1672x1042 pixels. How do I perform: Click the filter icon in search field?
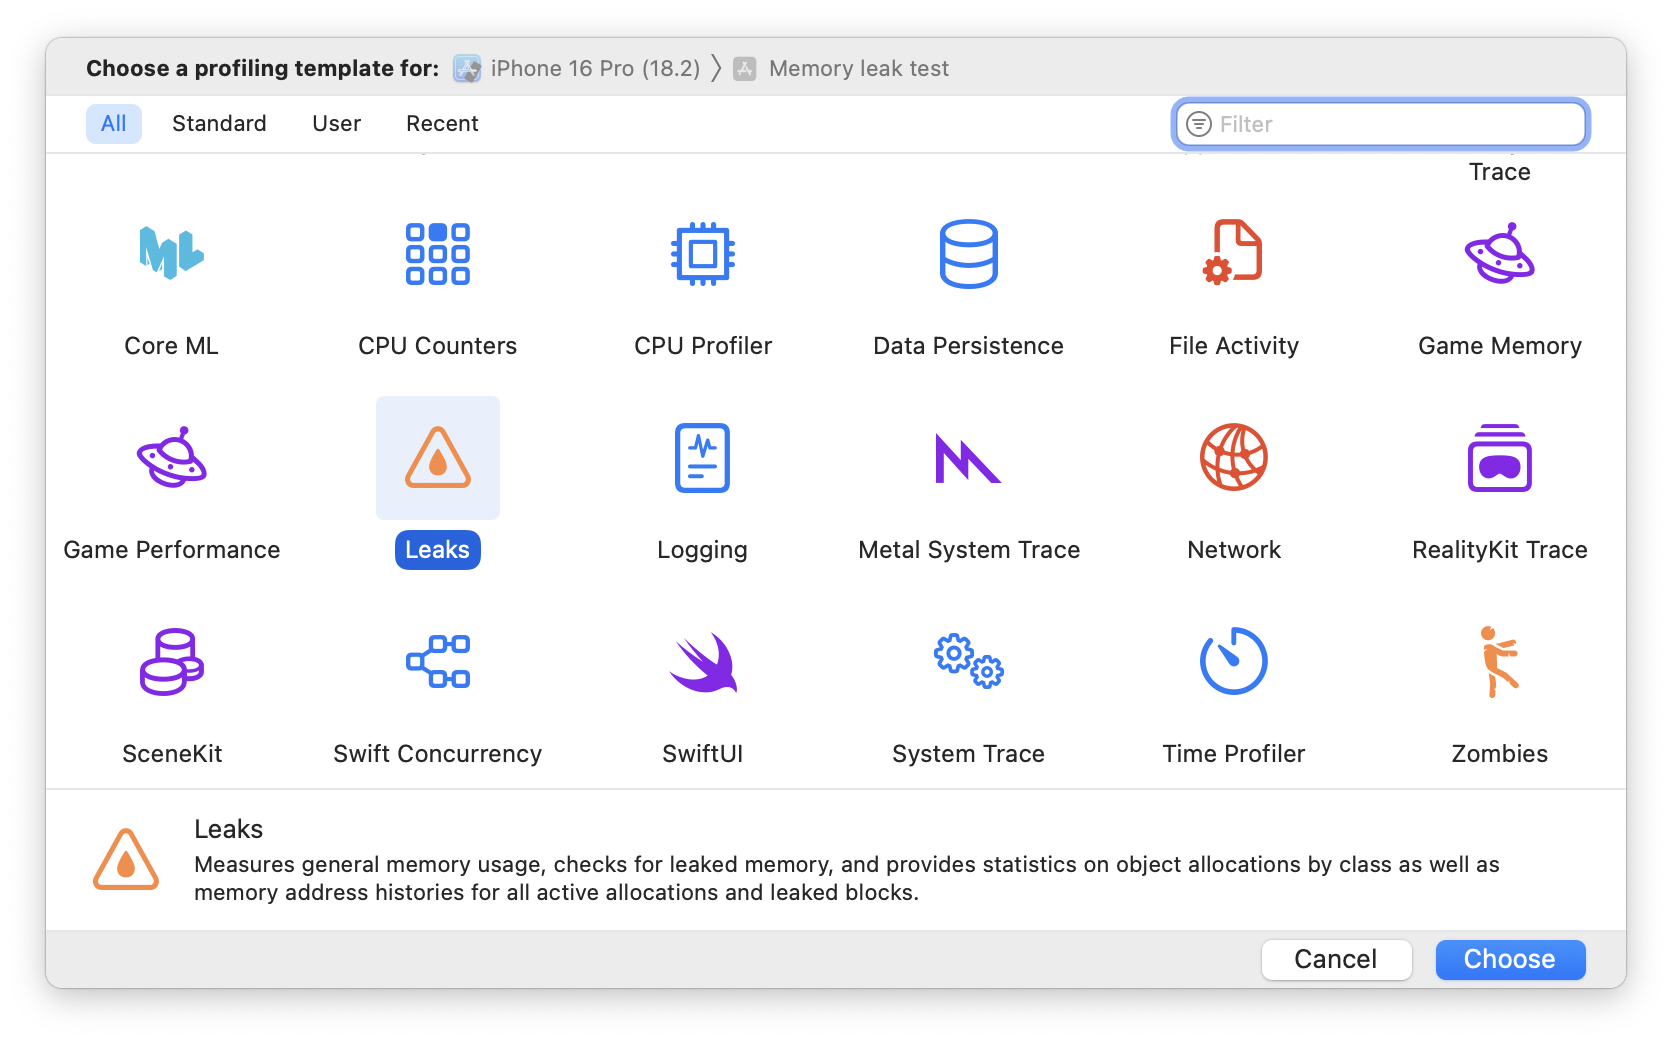coord(1198,124)
